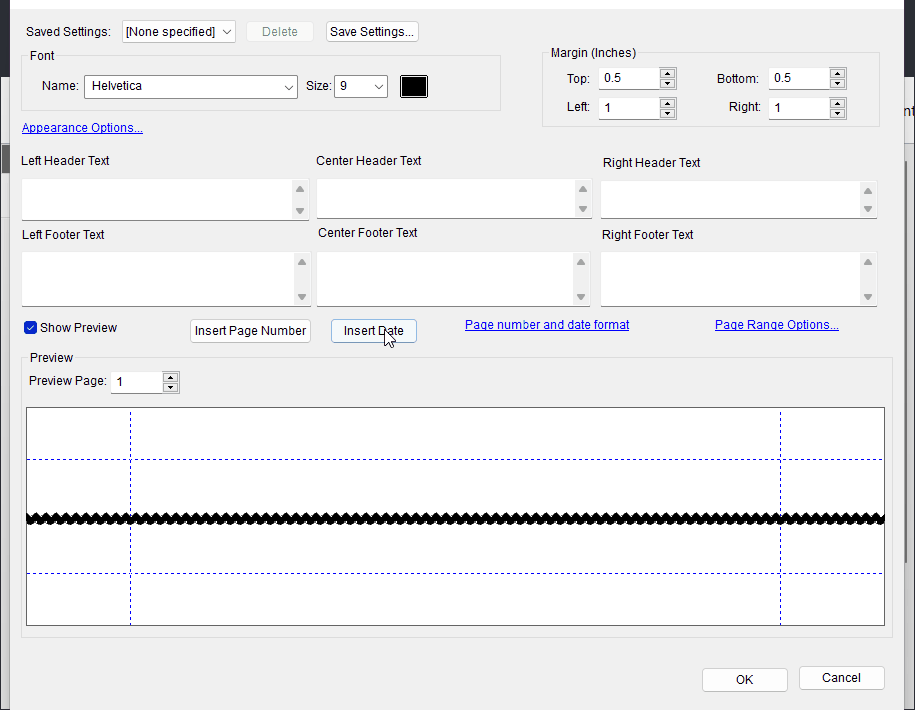Click the Top margin input field
The width and height of the screenshot is (915, 710).
tap(629, 79)
